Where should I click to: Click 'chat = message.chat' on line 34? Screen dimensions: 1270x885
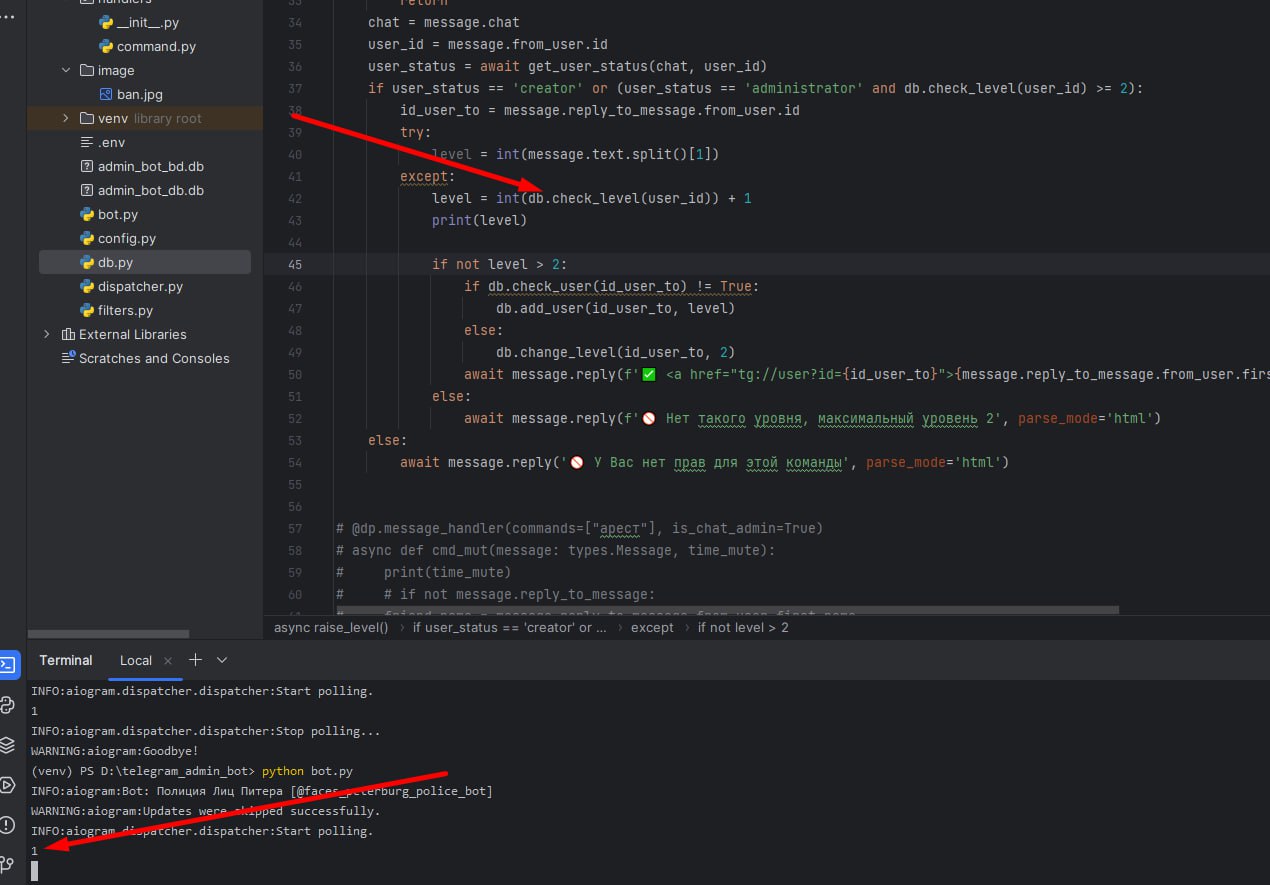coord(444,22)
